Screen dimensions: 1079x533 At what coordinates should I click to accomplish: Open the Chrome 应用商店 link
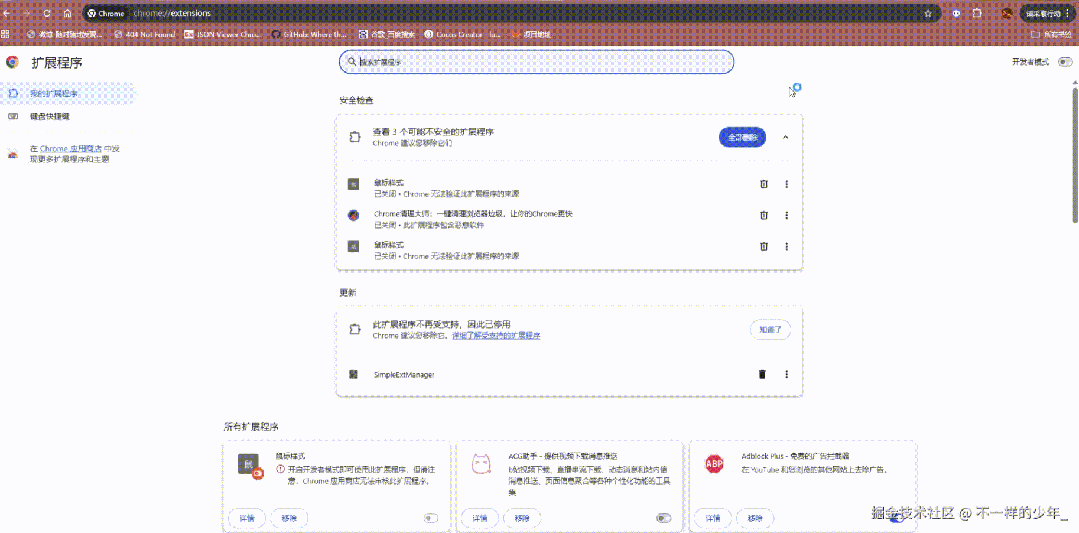(x=71, y=149)
